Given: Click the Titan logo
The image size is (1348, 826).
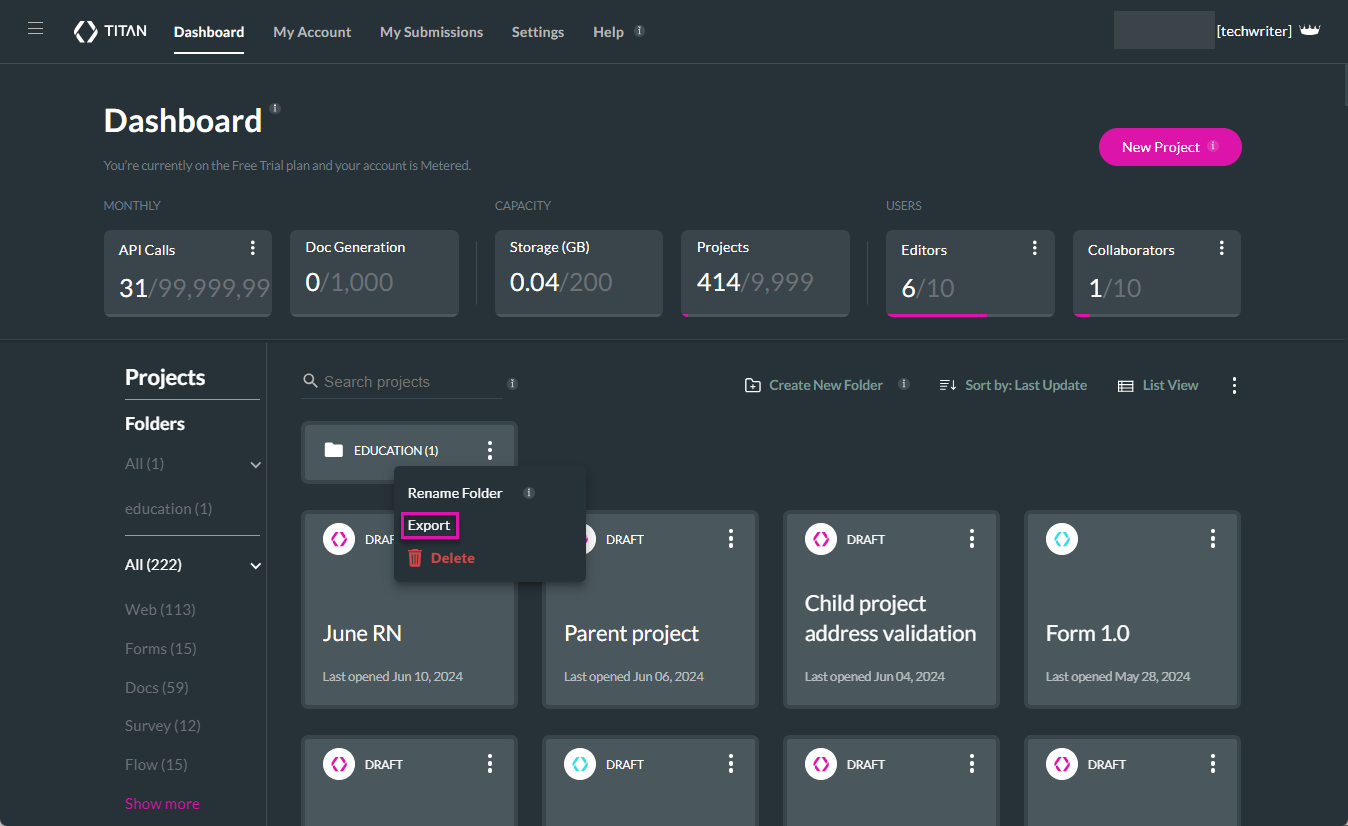Looking at the screenshot, I should [110, 31].
